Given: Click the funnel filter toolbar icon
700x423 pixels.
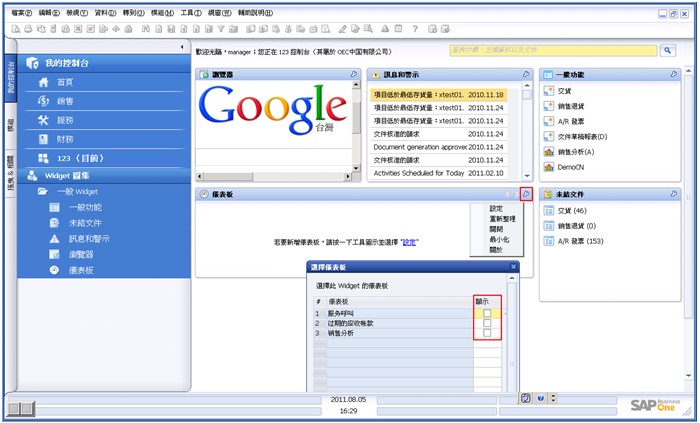Looking at the screenshot, I should (221, 29).
